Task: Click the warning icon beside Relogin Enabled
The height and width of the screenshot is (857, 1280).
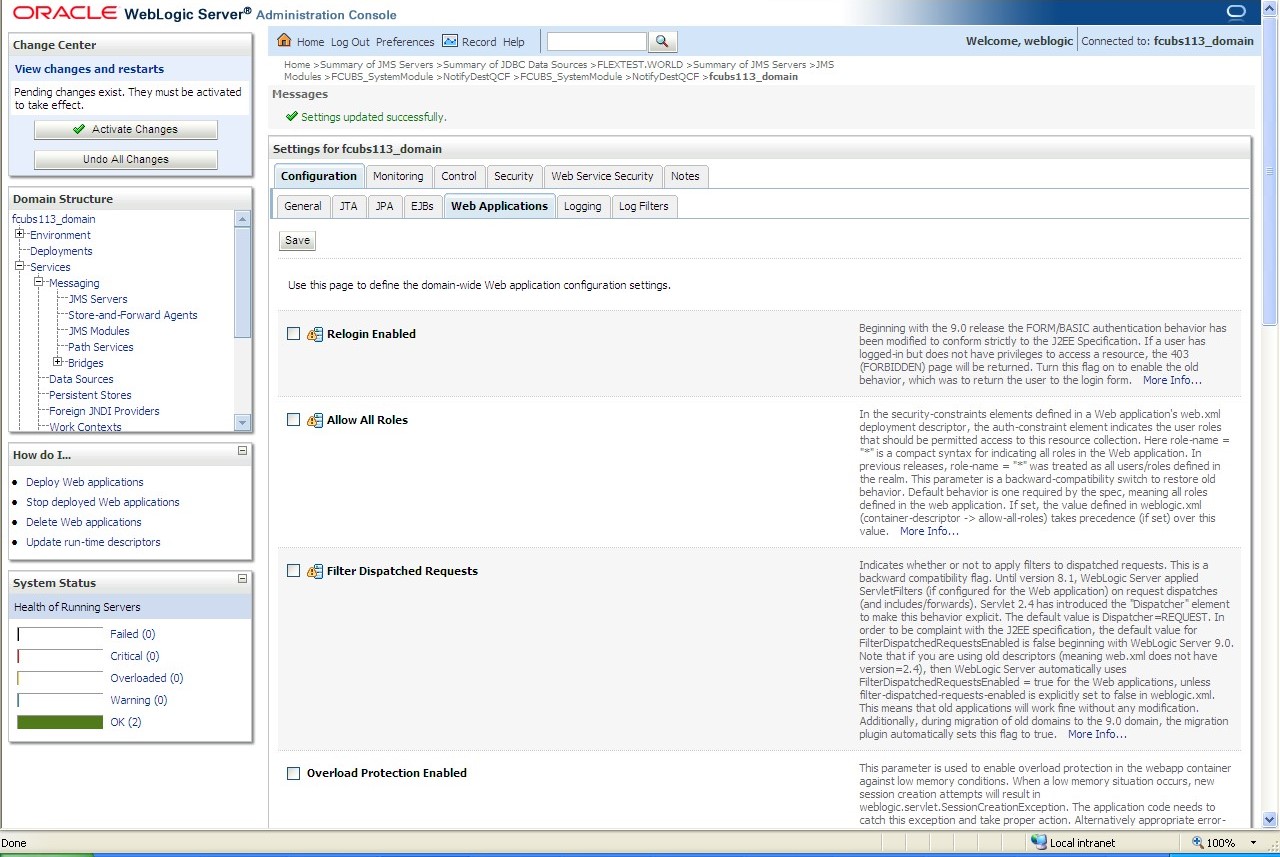Action: [x=315, y=334]
